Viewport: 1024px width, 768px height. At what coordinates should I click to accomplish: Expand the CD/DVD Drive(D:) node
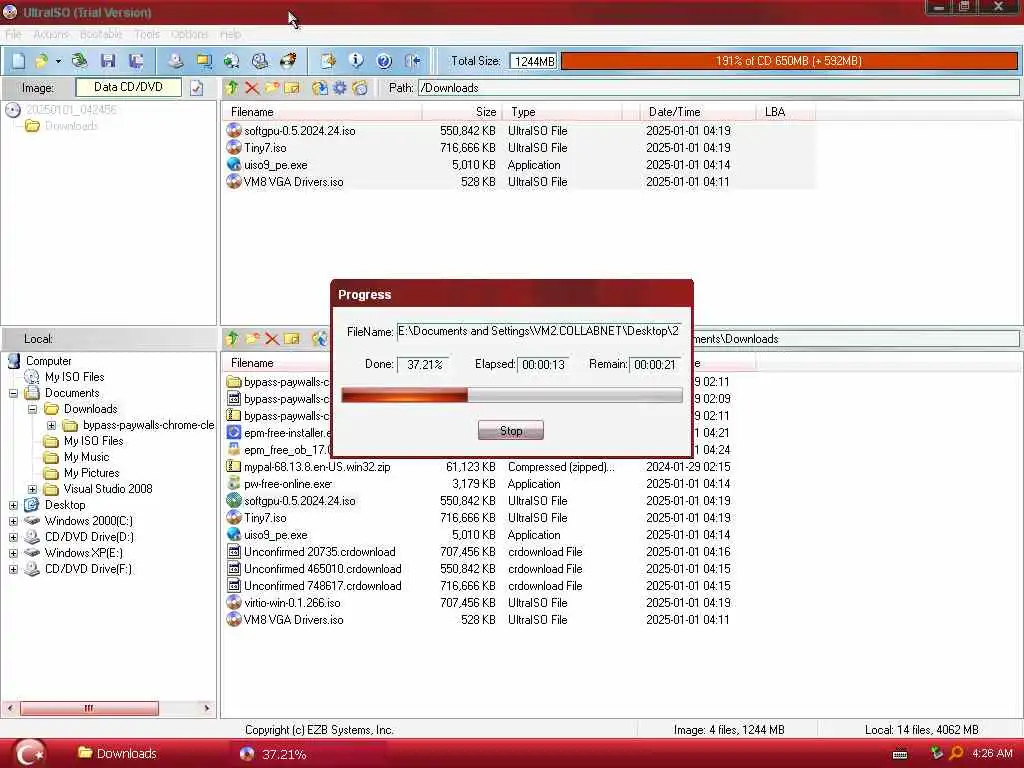click(13, 537)
